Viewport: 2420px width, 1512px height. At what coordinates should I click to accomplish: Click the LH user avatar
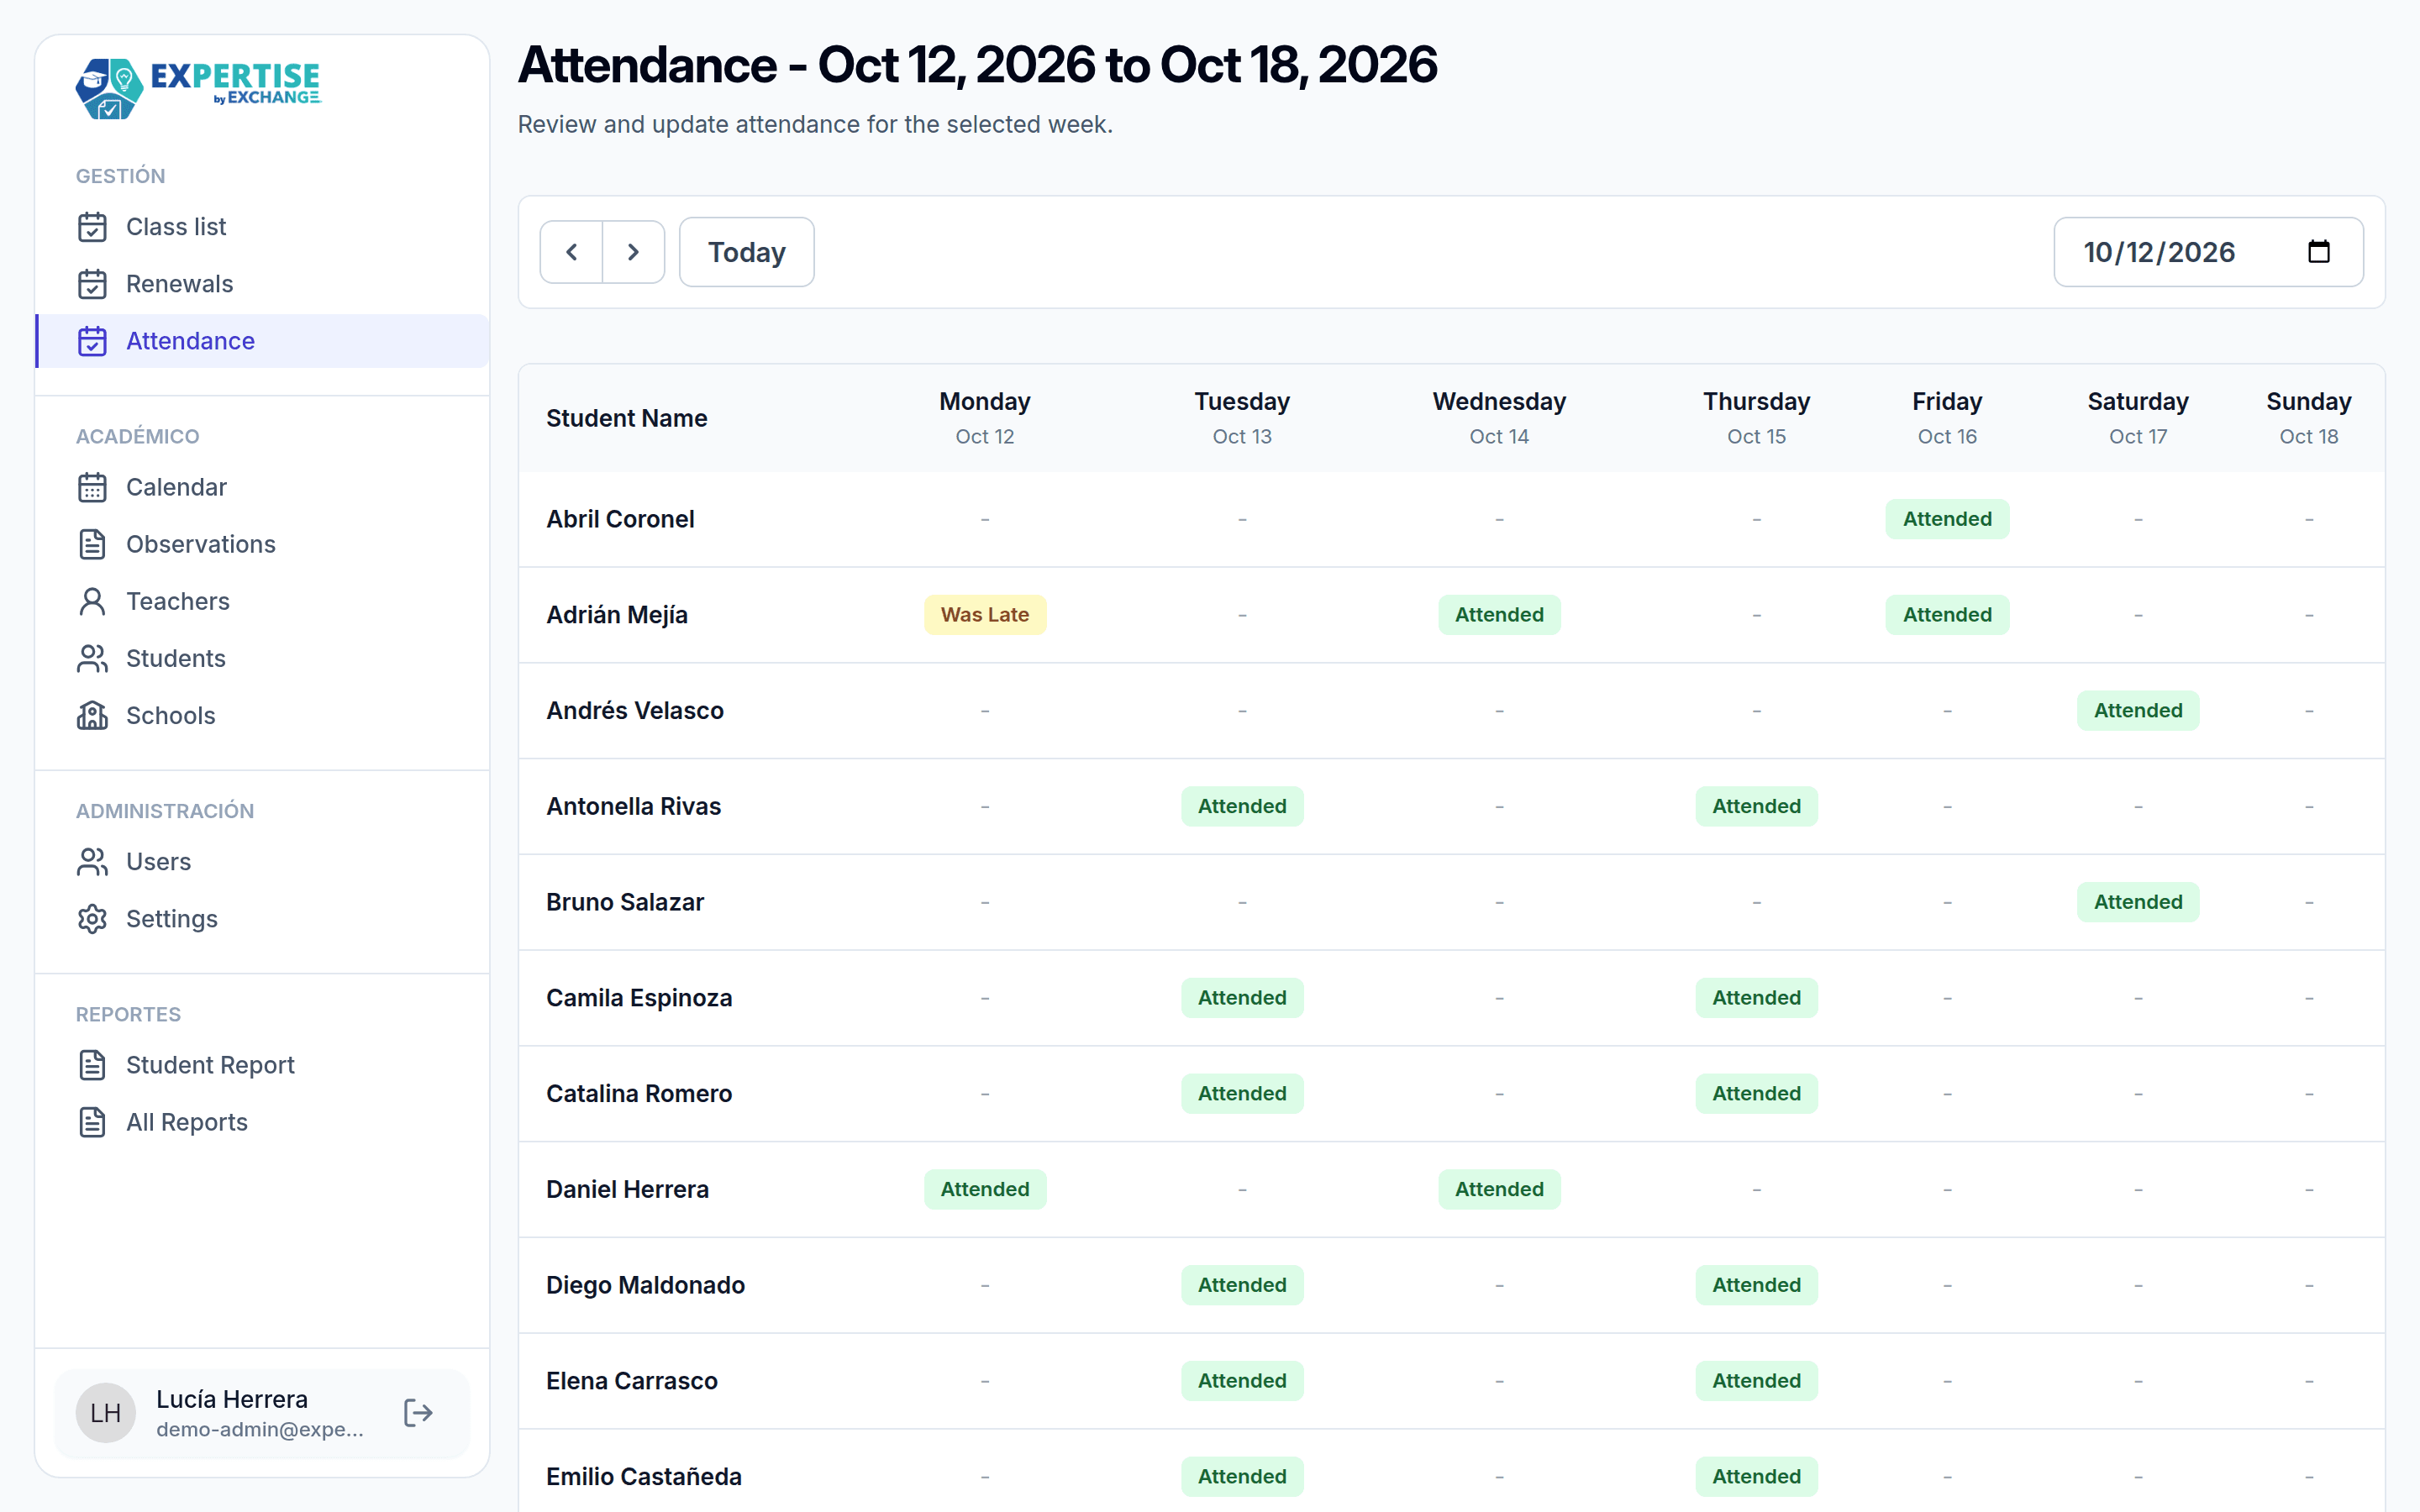pos(106,1413)
